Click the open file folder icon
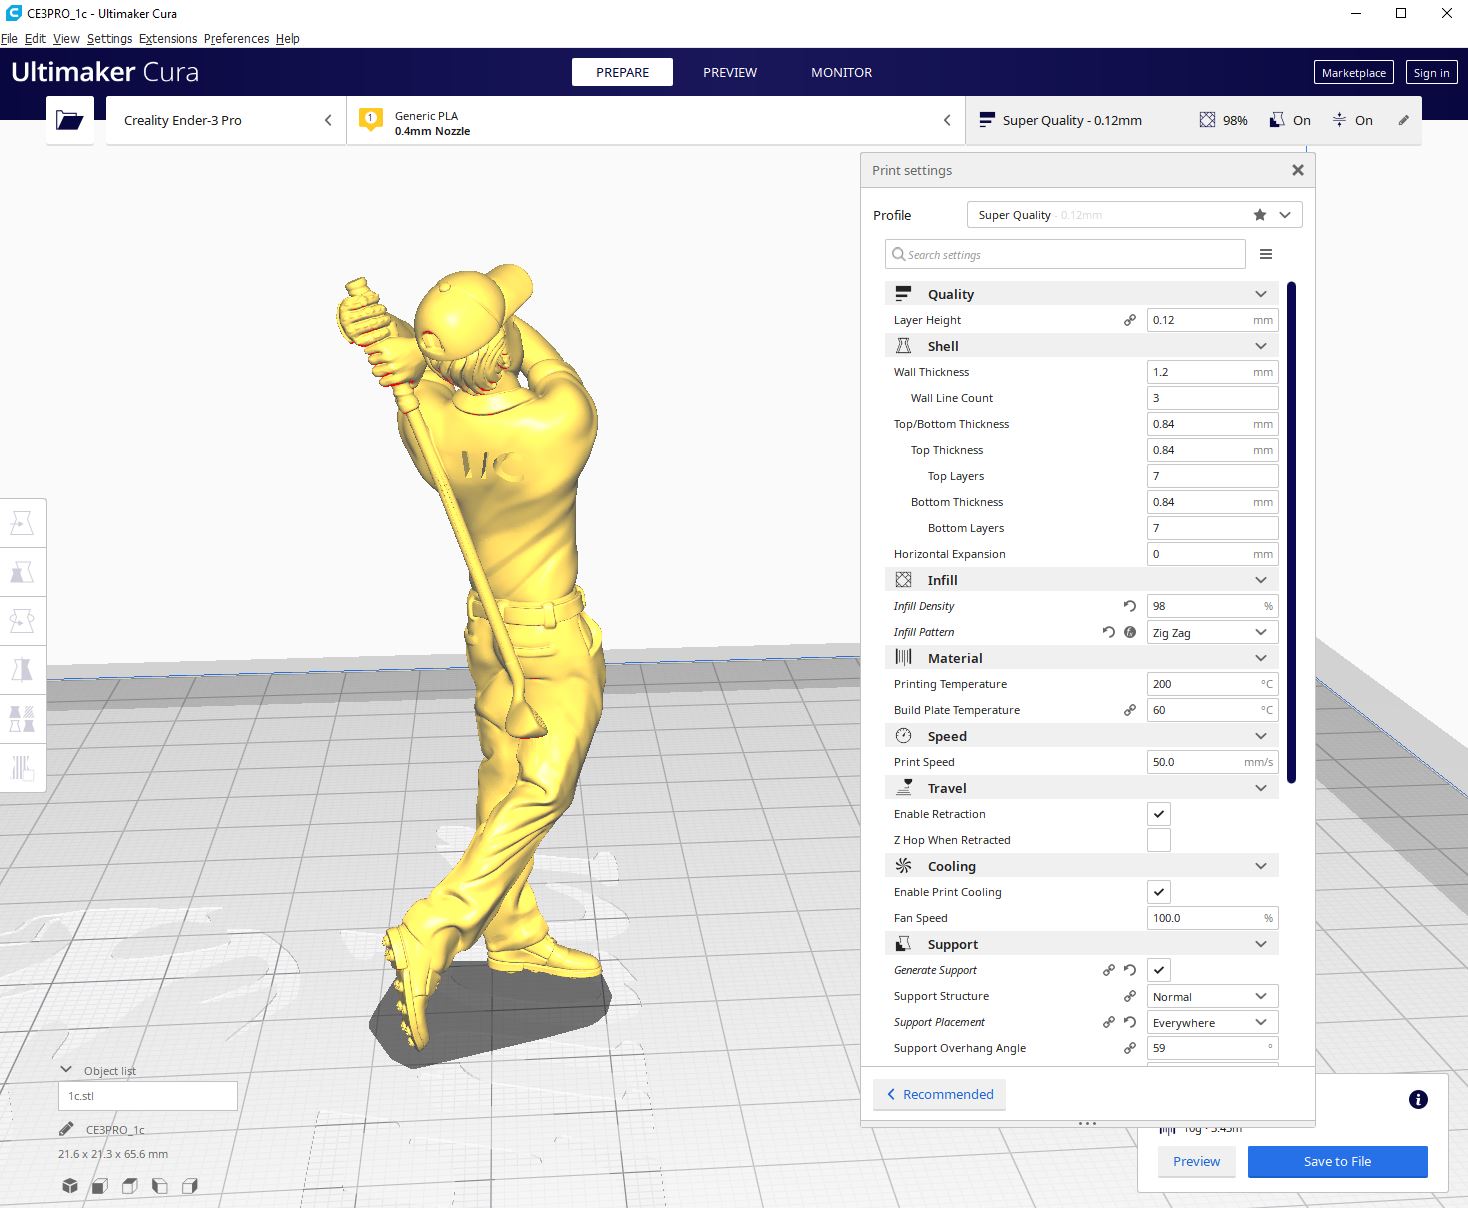This screenshot has height=1208, width=1468. click(70, 121)
